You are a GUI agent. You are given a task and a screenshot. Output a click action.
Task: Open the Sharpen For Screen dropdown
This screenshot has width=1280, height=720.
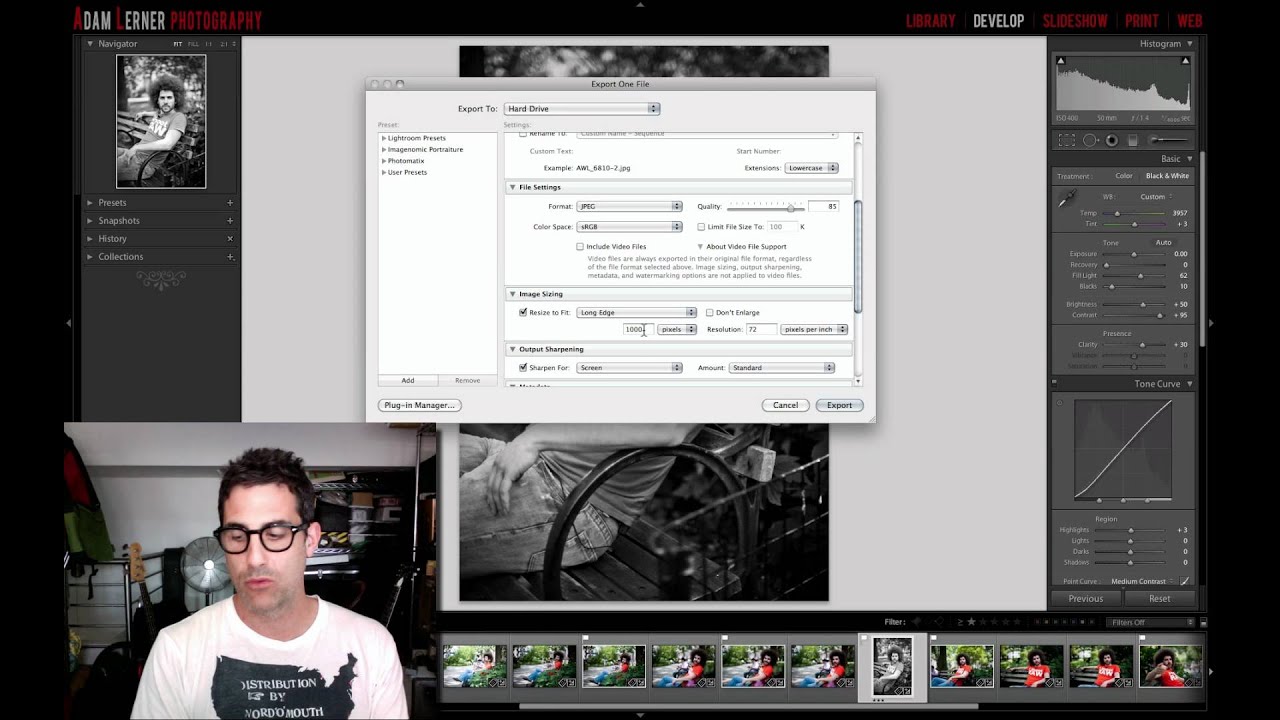pos(629,368)
